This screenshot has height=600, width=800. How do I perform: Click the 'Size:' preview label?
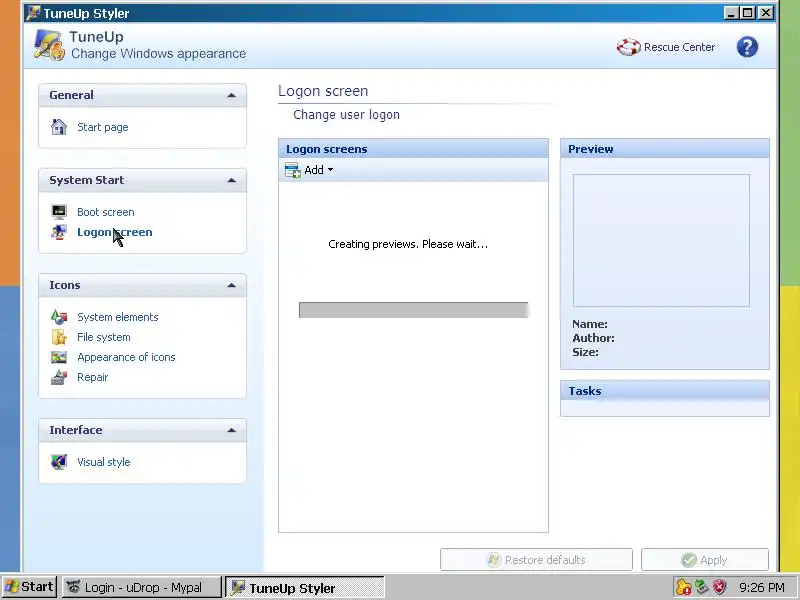585,352
